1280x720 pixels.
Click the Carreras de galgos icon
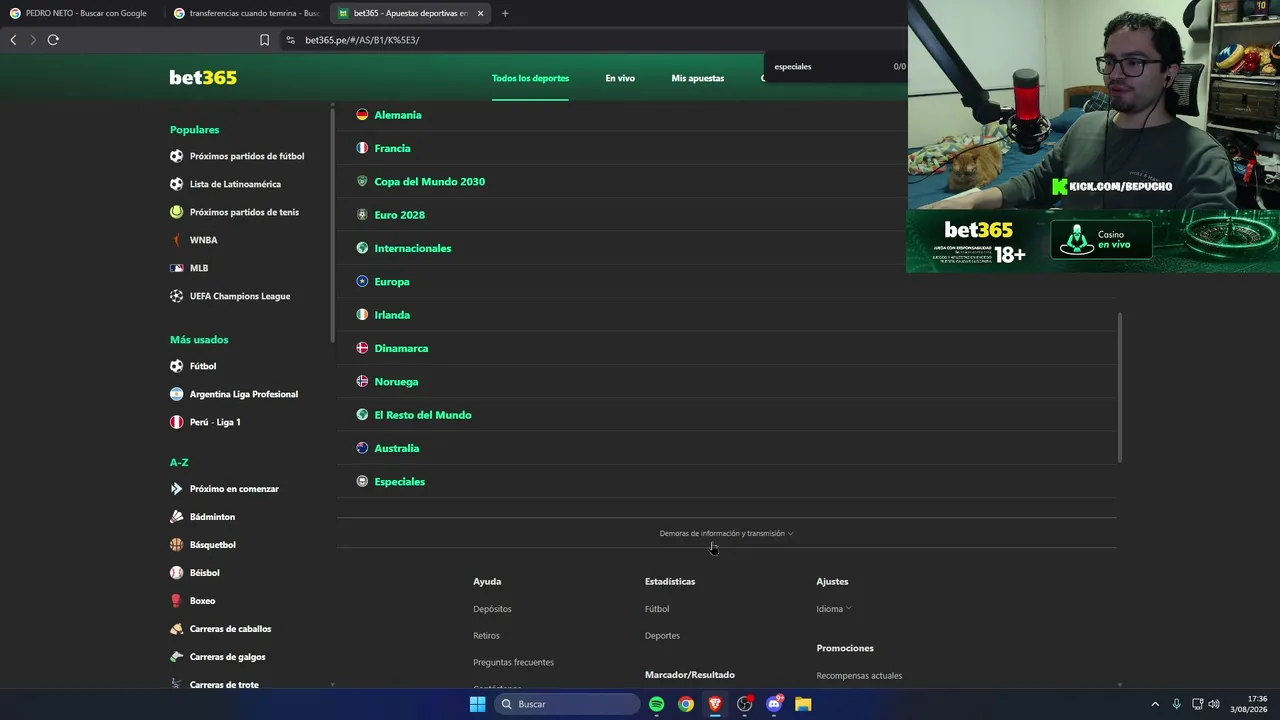click(176, 657)
